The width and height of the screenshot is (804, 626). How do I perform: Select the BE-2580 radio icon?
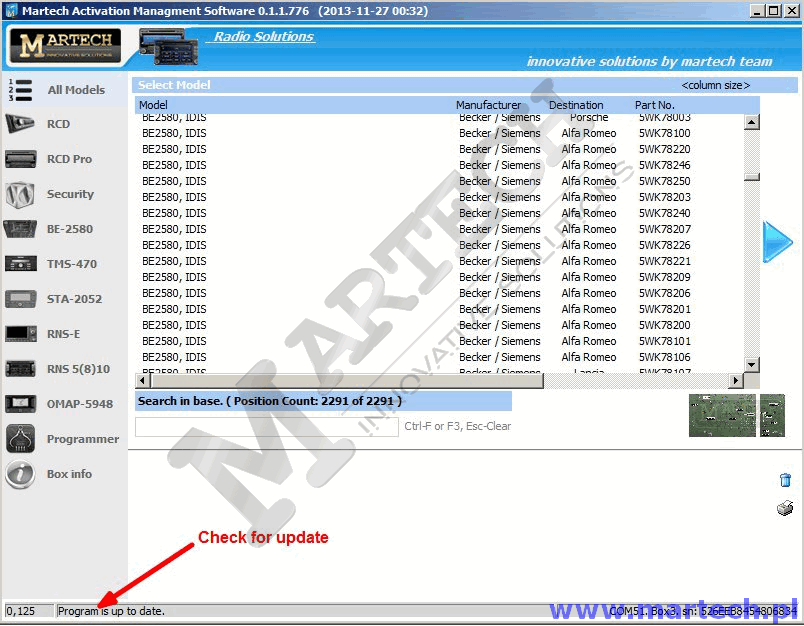click(20, 229)
